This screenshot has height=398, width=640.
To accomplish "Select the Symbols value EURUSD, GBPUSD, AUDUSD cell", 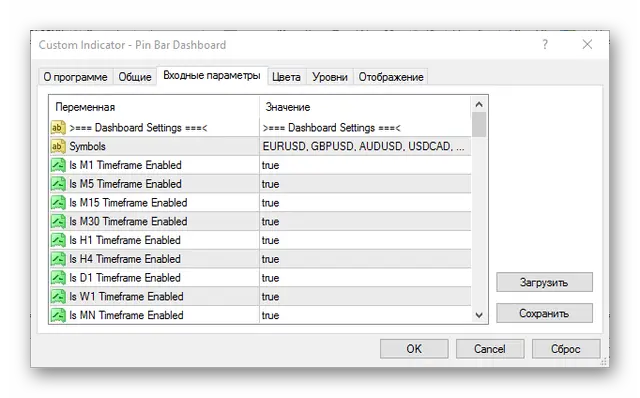I will 365,146.
